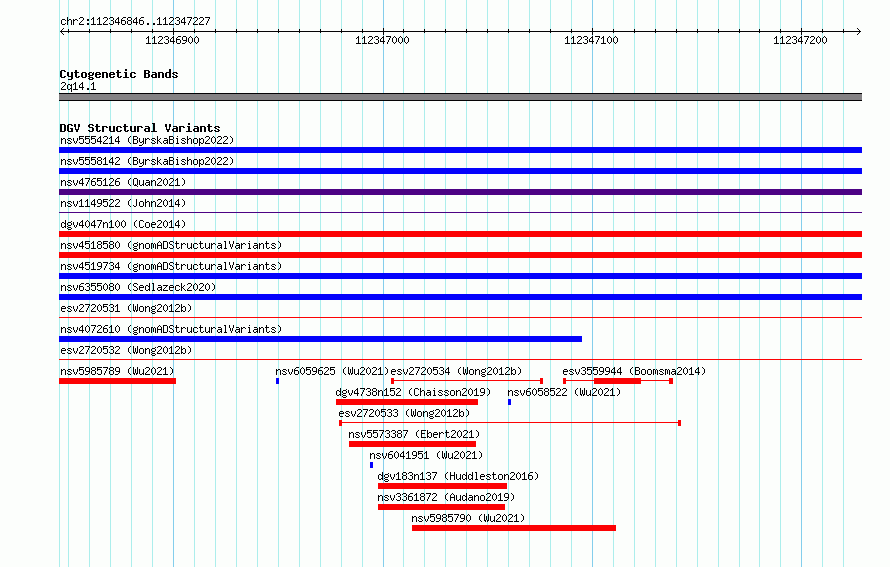Viewport: 890px width, 567px height.
Task: Click nsv4072610 (gnomADStructuralVariants) label
Action: (171, 329)
